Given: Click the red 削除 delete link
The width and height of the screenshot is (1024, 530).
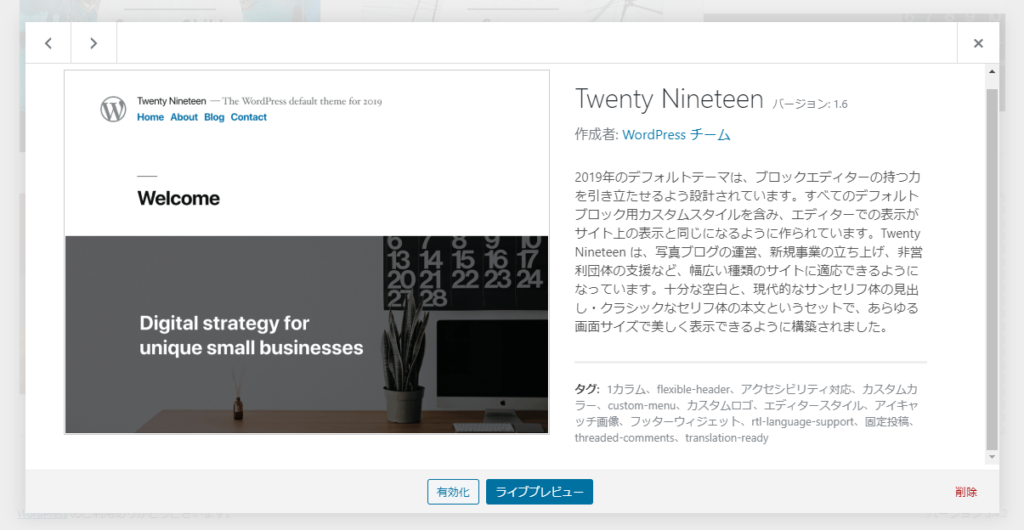Looking at the screenshot, I should click(966, 492).
